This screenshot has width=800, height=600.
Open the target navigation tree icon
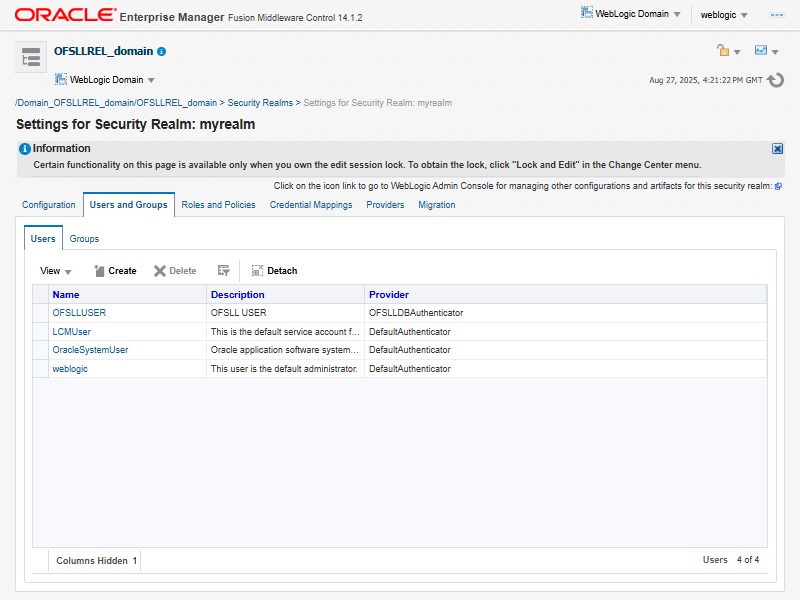pyautogui.click(x=31, y=57)
